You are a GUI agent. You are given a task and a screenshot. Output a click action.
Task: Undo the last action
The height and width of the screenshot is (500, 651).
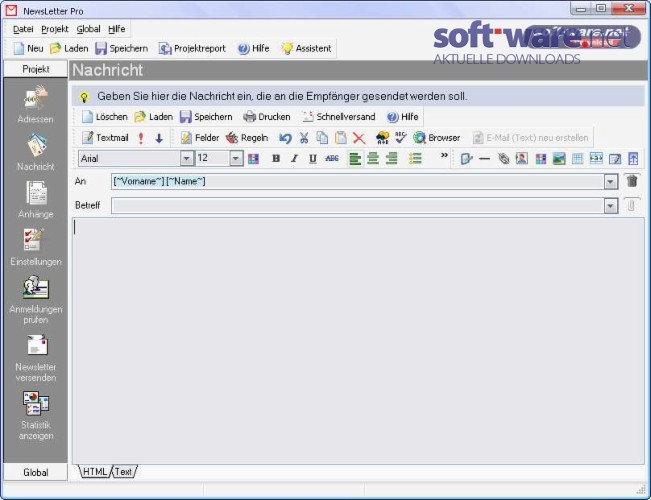pos(285,138)
